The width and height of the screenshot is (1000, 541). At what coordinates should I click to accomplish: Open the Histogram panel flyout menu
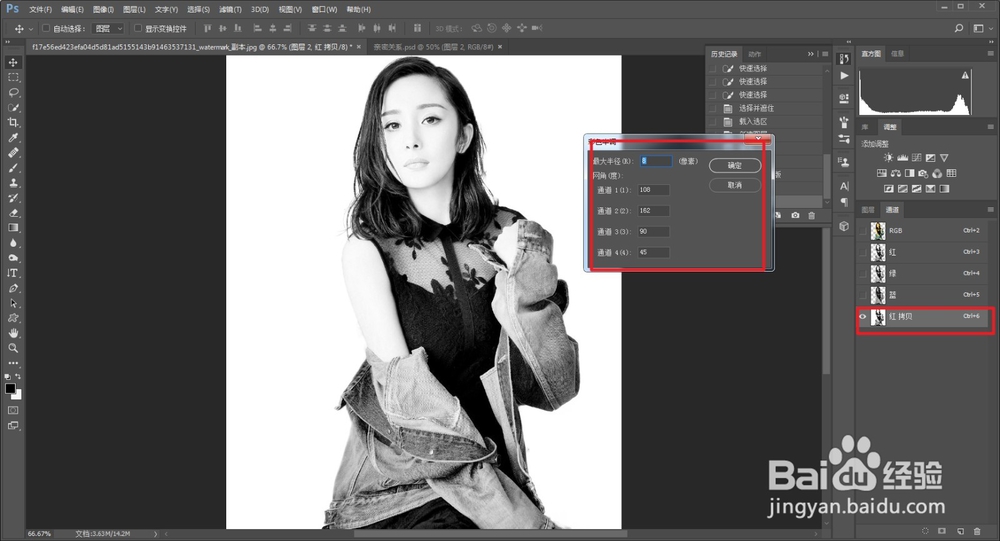point(990,54)
